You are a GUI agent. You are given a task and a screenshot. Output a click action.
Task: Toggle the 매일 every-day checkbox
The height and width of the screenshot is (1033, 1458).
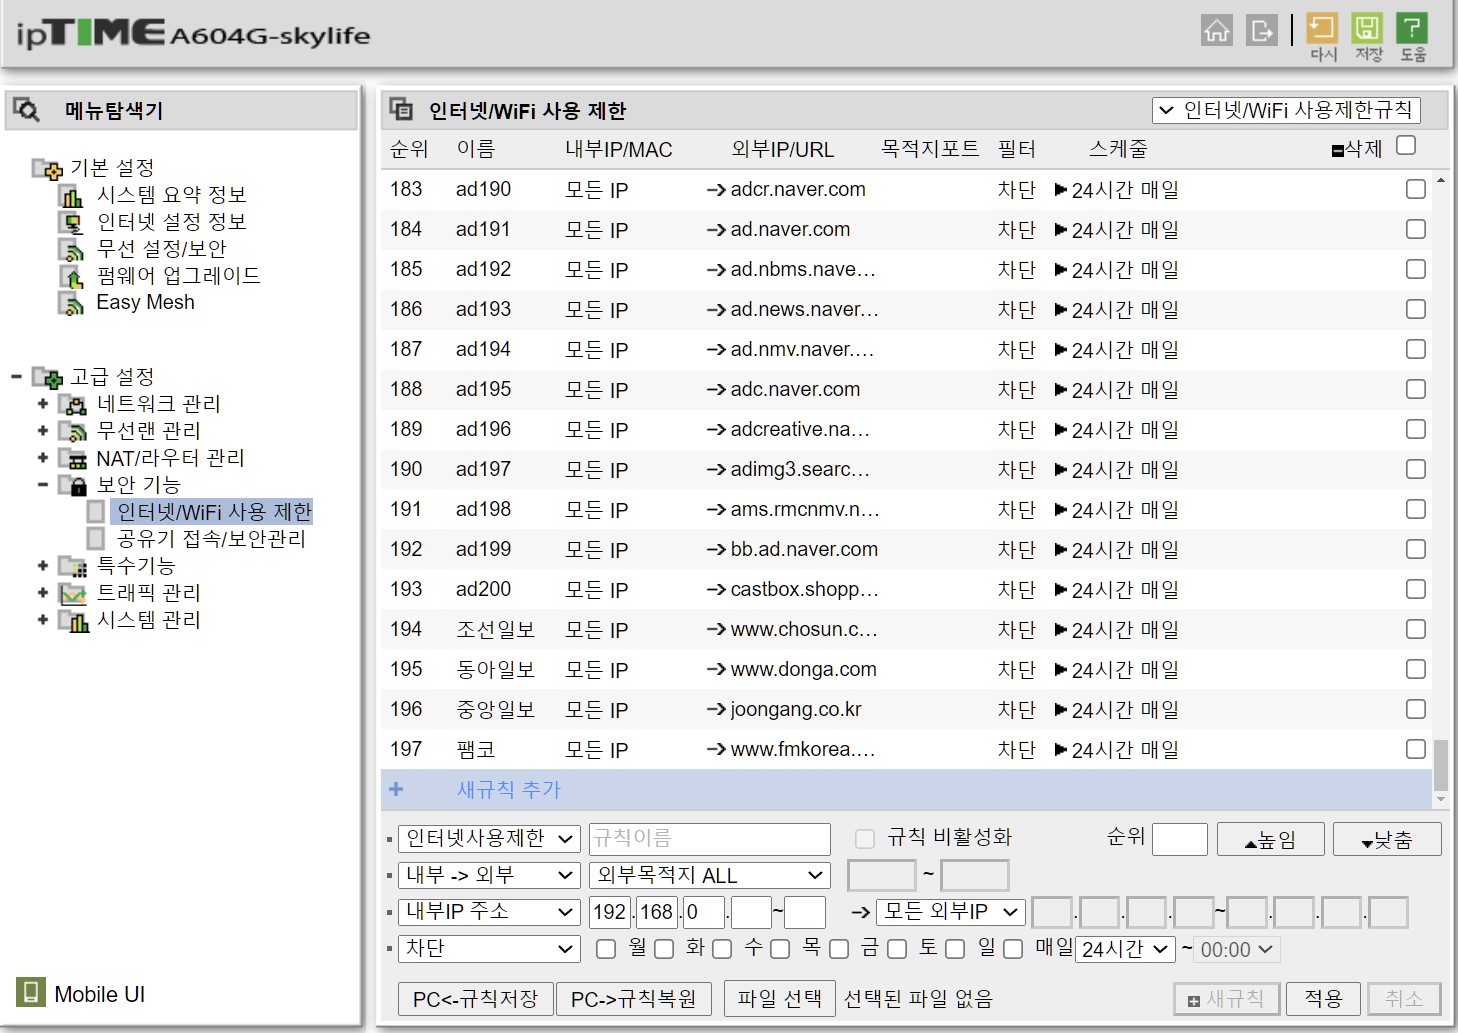(1013, 949)
